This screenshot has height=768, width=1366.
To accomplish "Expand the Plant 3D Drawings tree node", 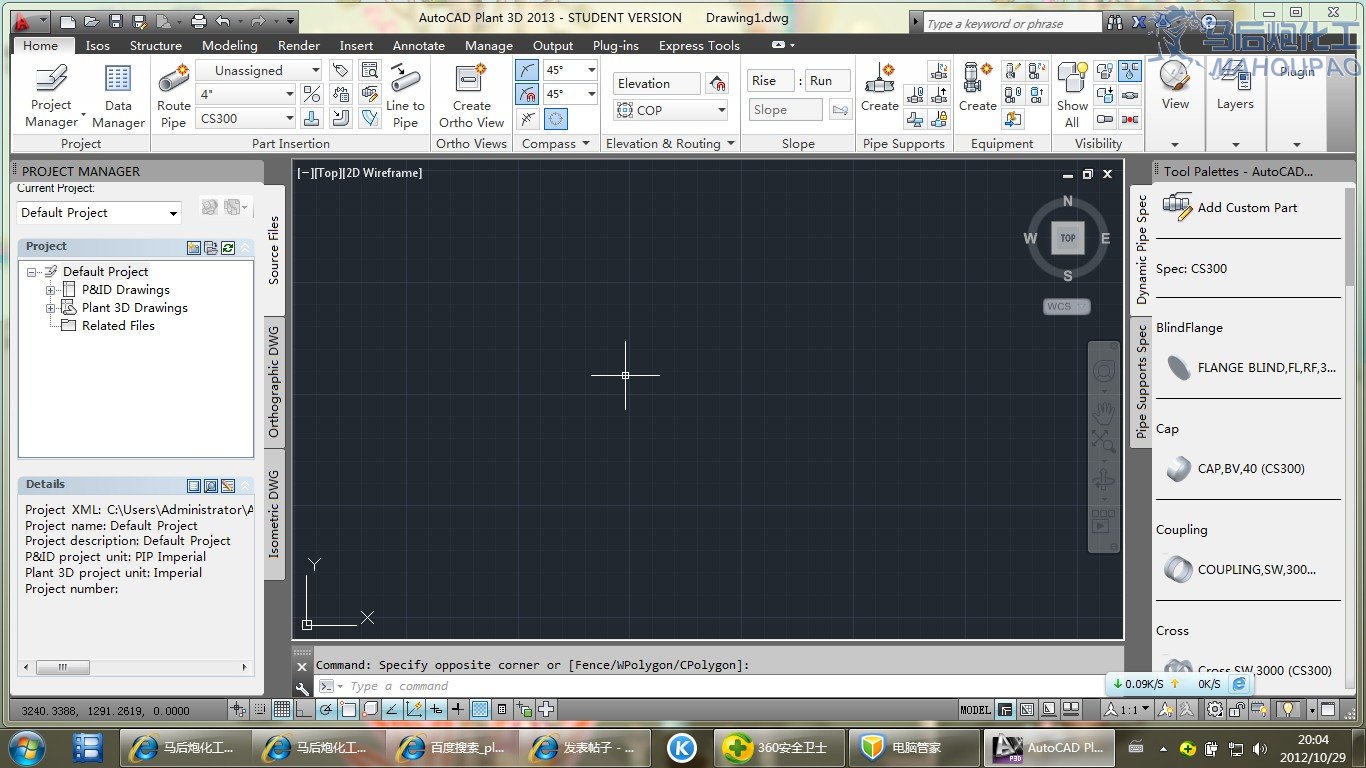I will (x=50, y=308).
